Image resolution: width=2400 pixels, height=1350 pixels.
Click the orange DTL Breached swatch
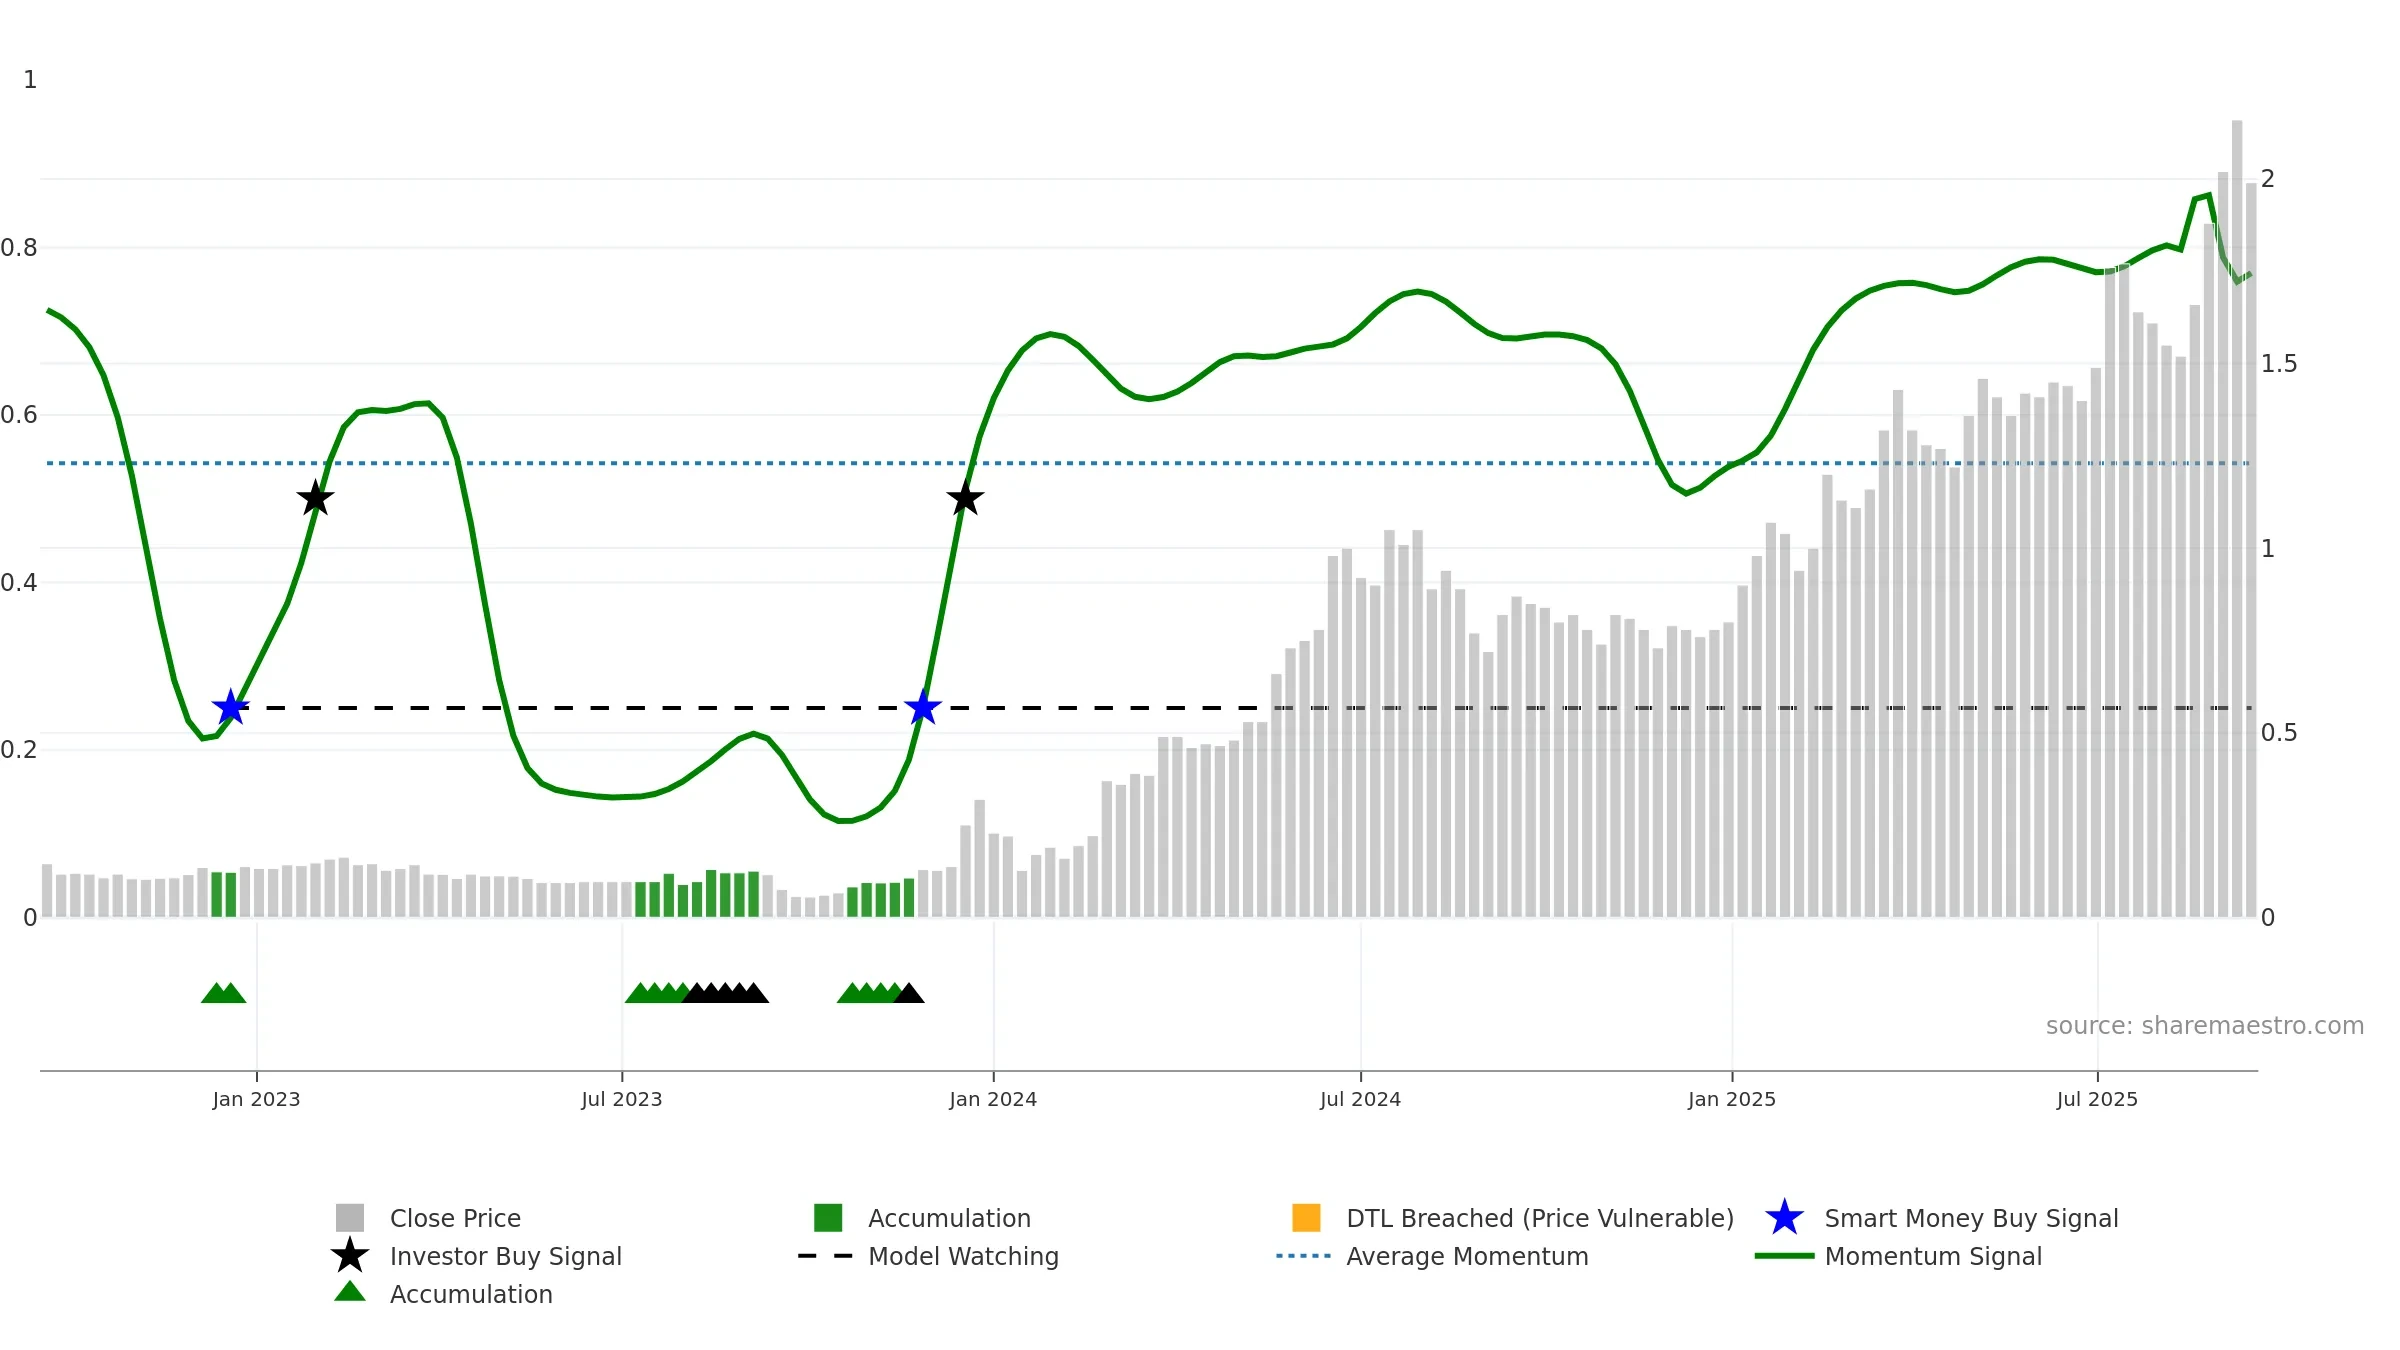click(1306, 1218)
